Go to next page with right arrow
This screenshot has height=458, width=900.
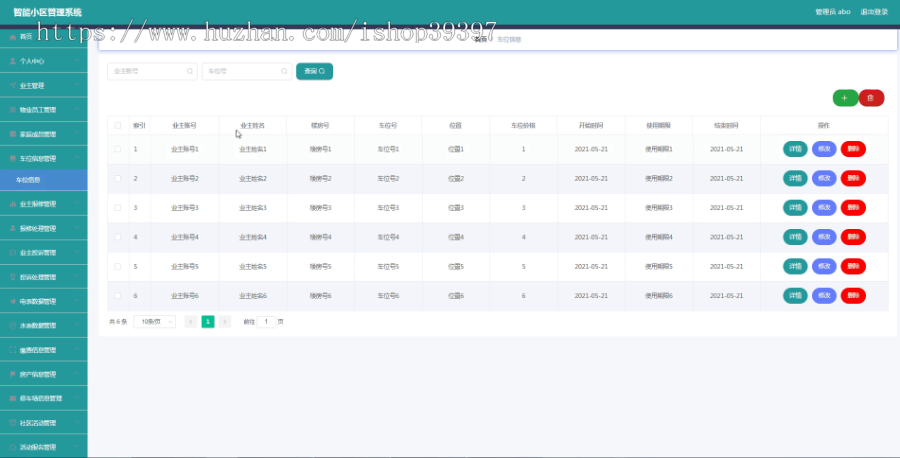(225, 322)
